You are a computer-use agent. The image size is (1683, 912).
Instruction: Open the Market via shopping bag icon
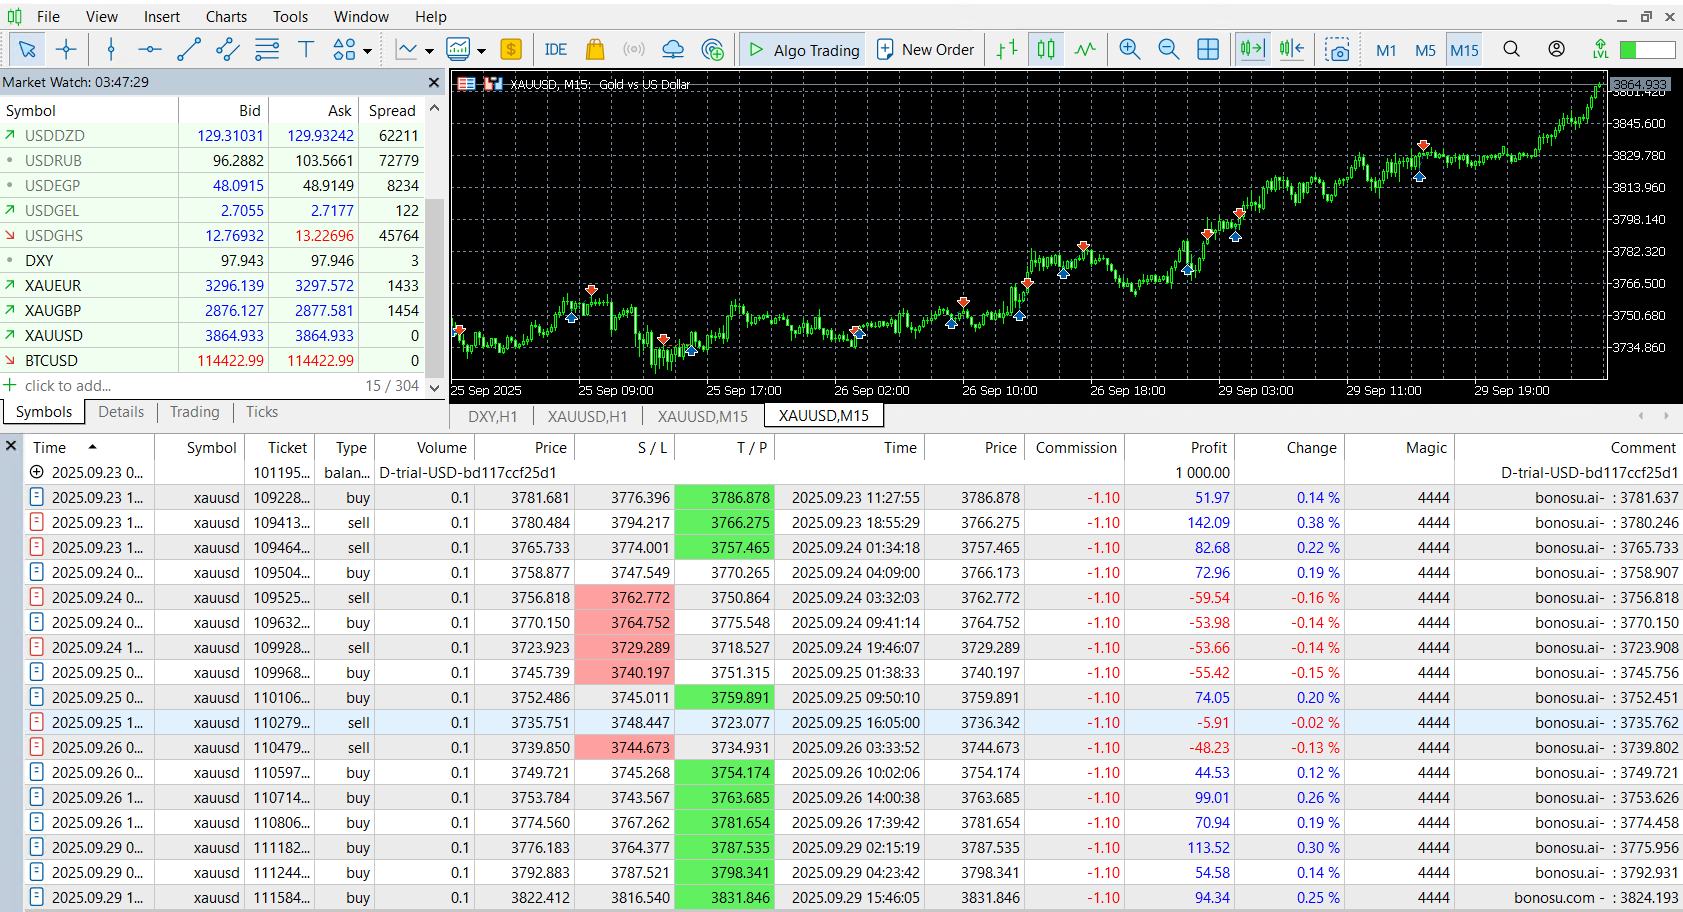596,48
